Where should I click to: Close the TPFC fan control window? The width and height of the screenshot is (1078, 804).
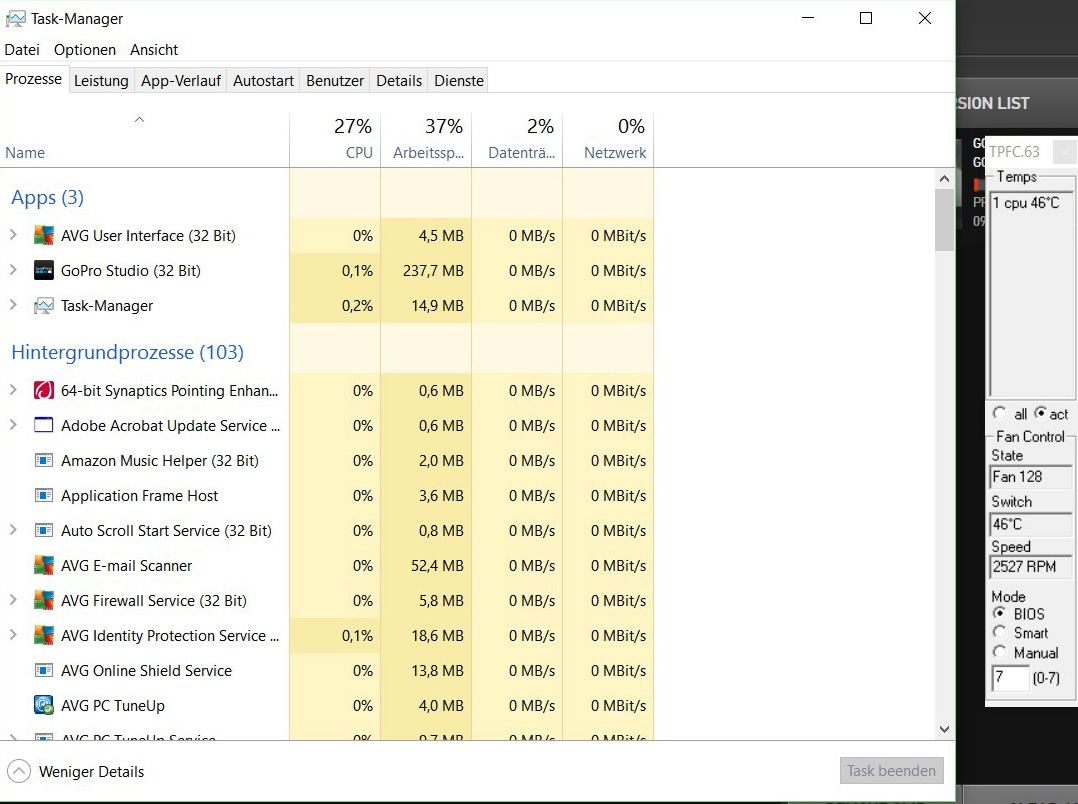(1065, 151)
